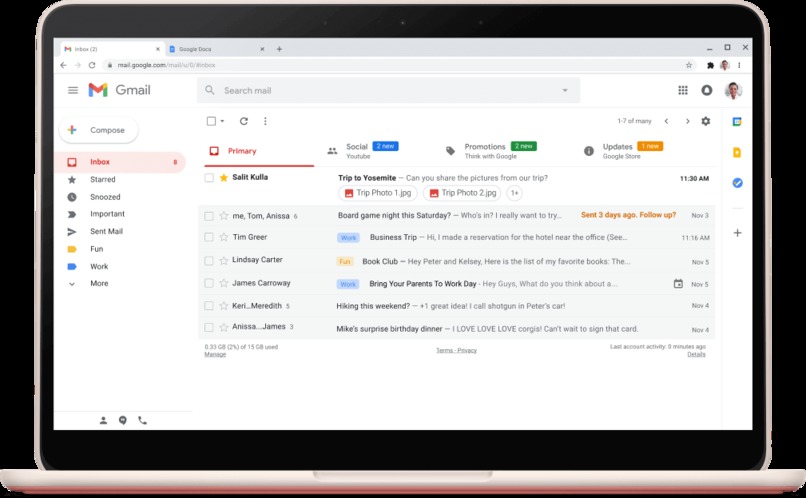Open the Trip Photo 2.jpg attachment

(x=462, y=193)
